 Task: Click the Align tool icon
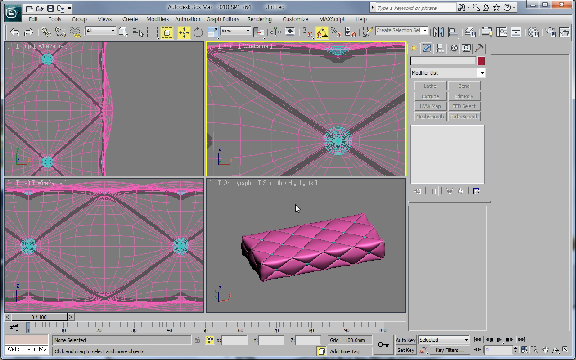[x=453, y=32]
